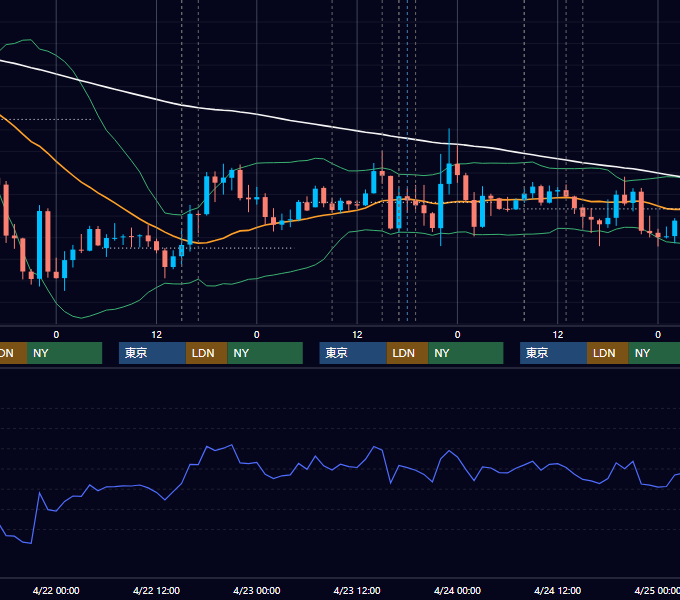
Task: Select hour label 0 above 4/23 00:00
Action: pos(257,335)
